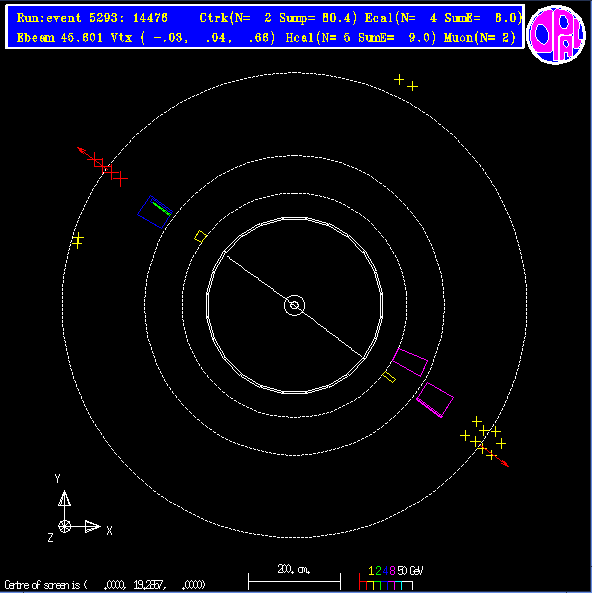This screenshot has height=593, width=592.
Task: Click the Ebeam 45.601 header value
Action: click(59, 38)
